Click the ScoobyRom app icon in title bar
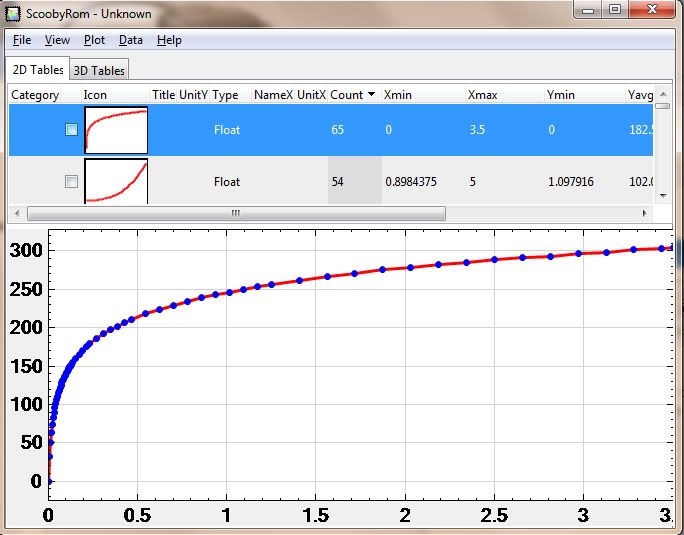 (x=14, y=14)
